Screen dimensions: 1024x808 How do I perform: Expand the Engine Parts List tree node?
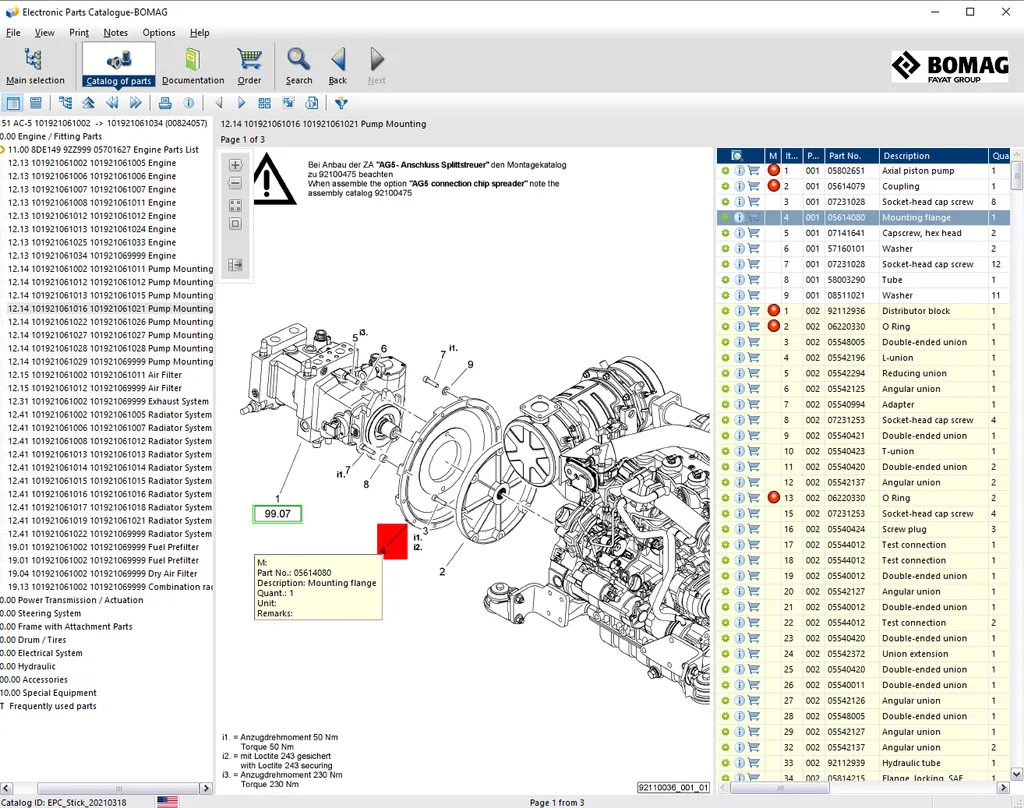[x=3, y=150]
